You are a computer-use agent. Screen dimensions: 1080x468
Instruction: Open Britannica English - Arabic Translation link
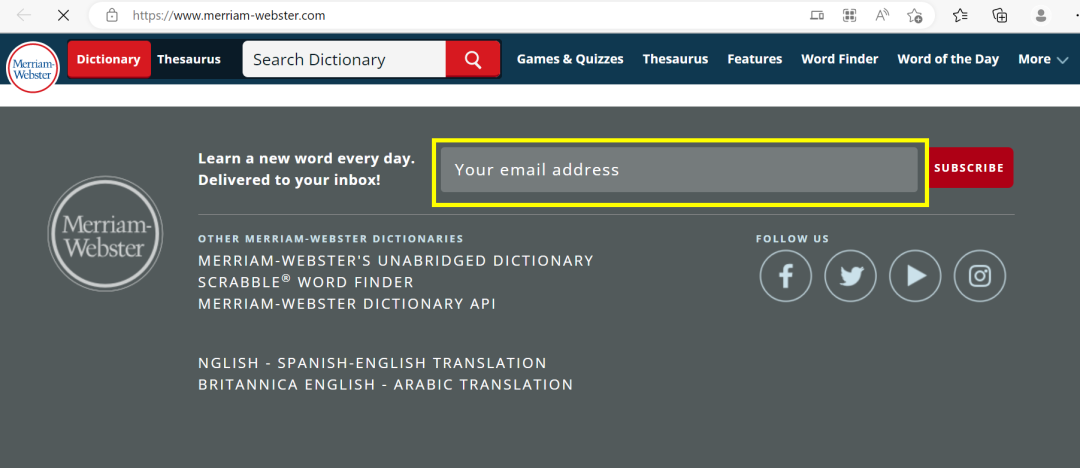[x=386, y=384]
